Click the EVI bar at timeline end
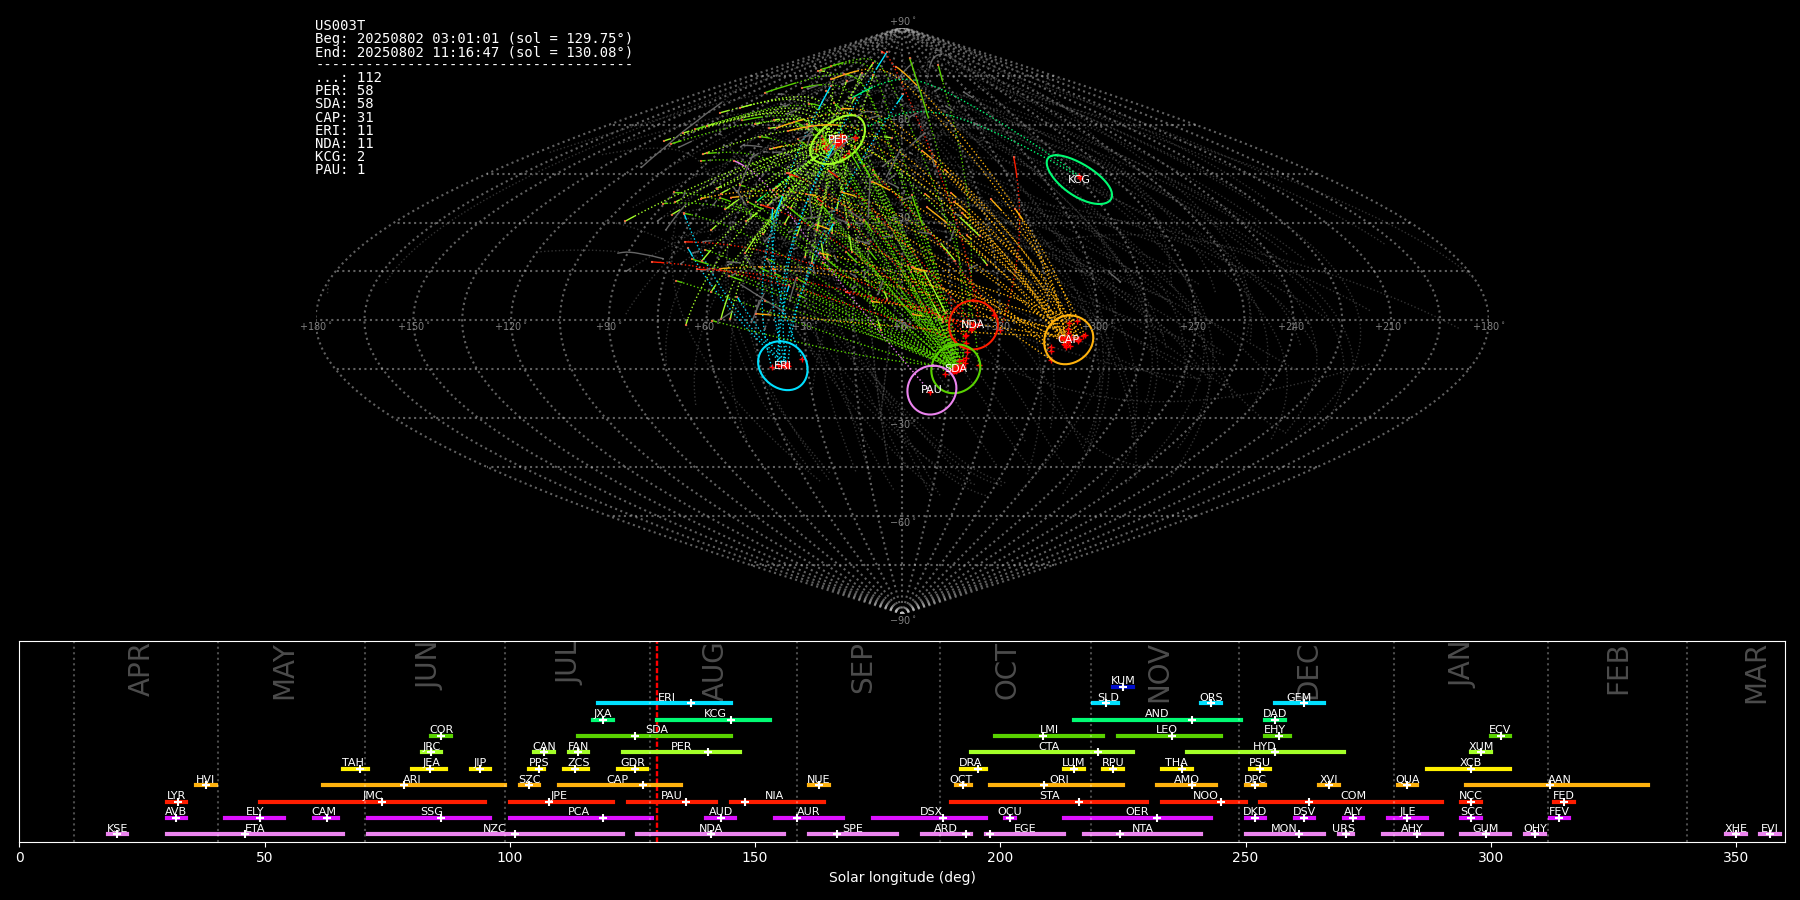This screenshot has width=1800, height=900. (x=1770, y=834)
